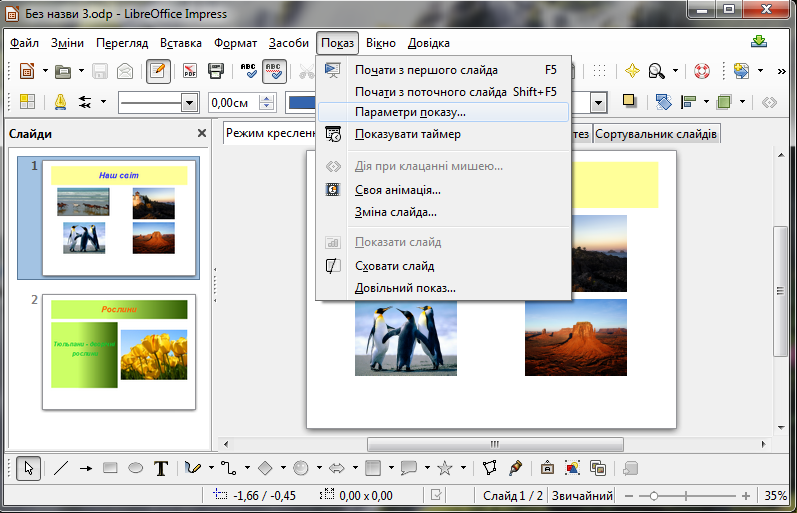Select Почати з першого слайда
Screen dimensions: 797x513
pos(442,70)
